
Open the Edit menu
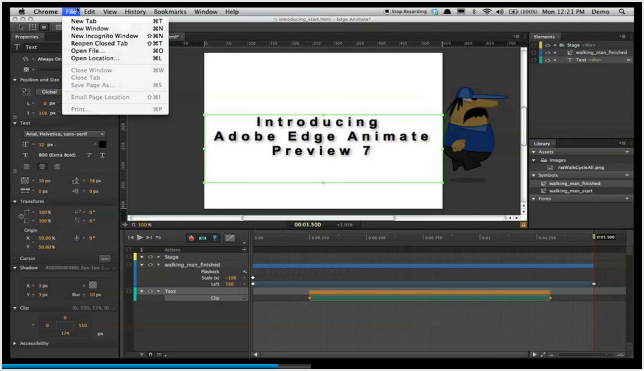90,12
